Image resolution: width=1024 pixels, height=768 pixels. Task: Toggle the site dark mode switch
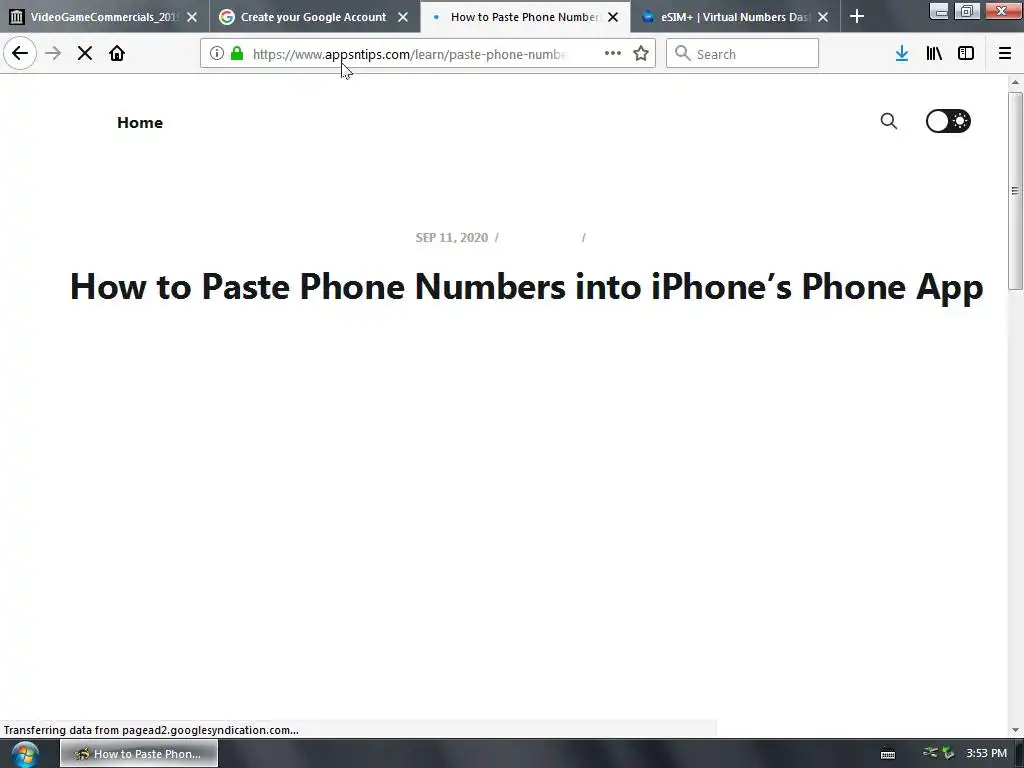coord(948,121)
